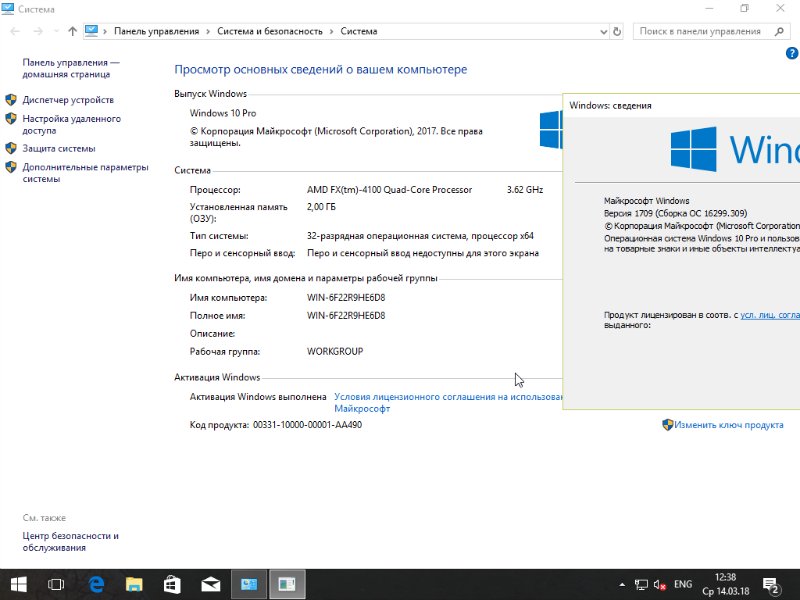Open the Action Center notifications

click(x=770, y=585)
